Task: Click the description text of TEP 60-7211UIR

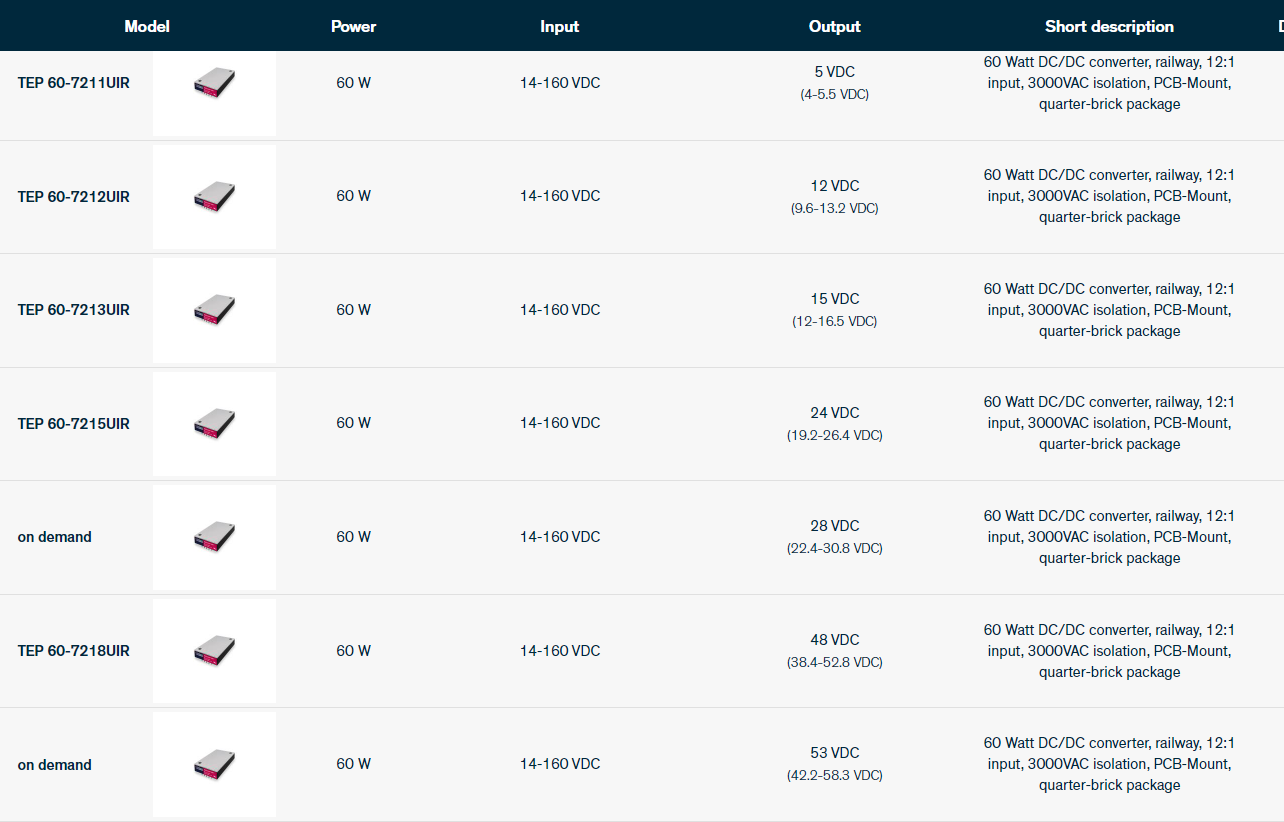Action: (x=1109, y=83)
